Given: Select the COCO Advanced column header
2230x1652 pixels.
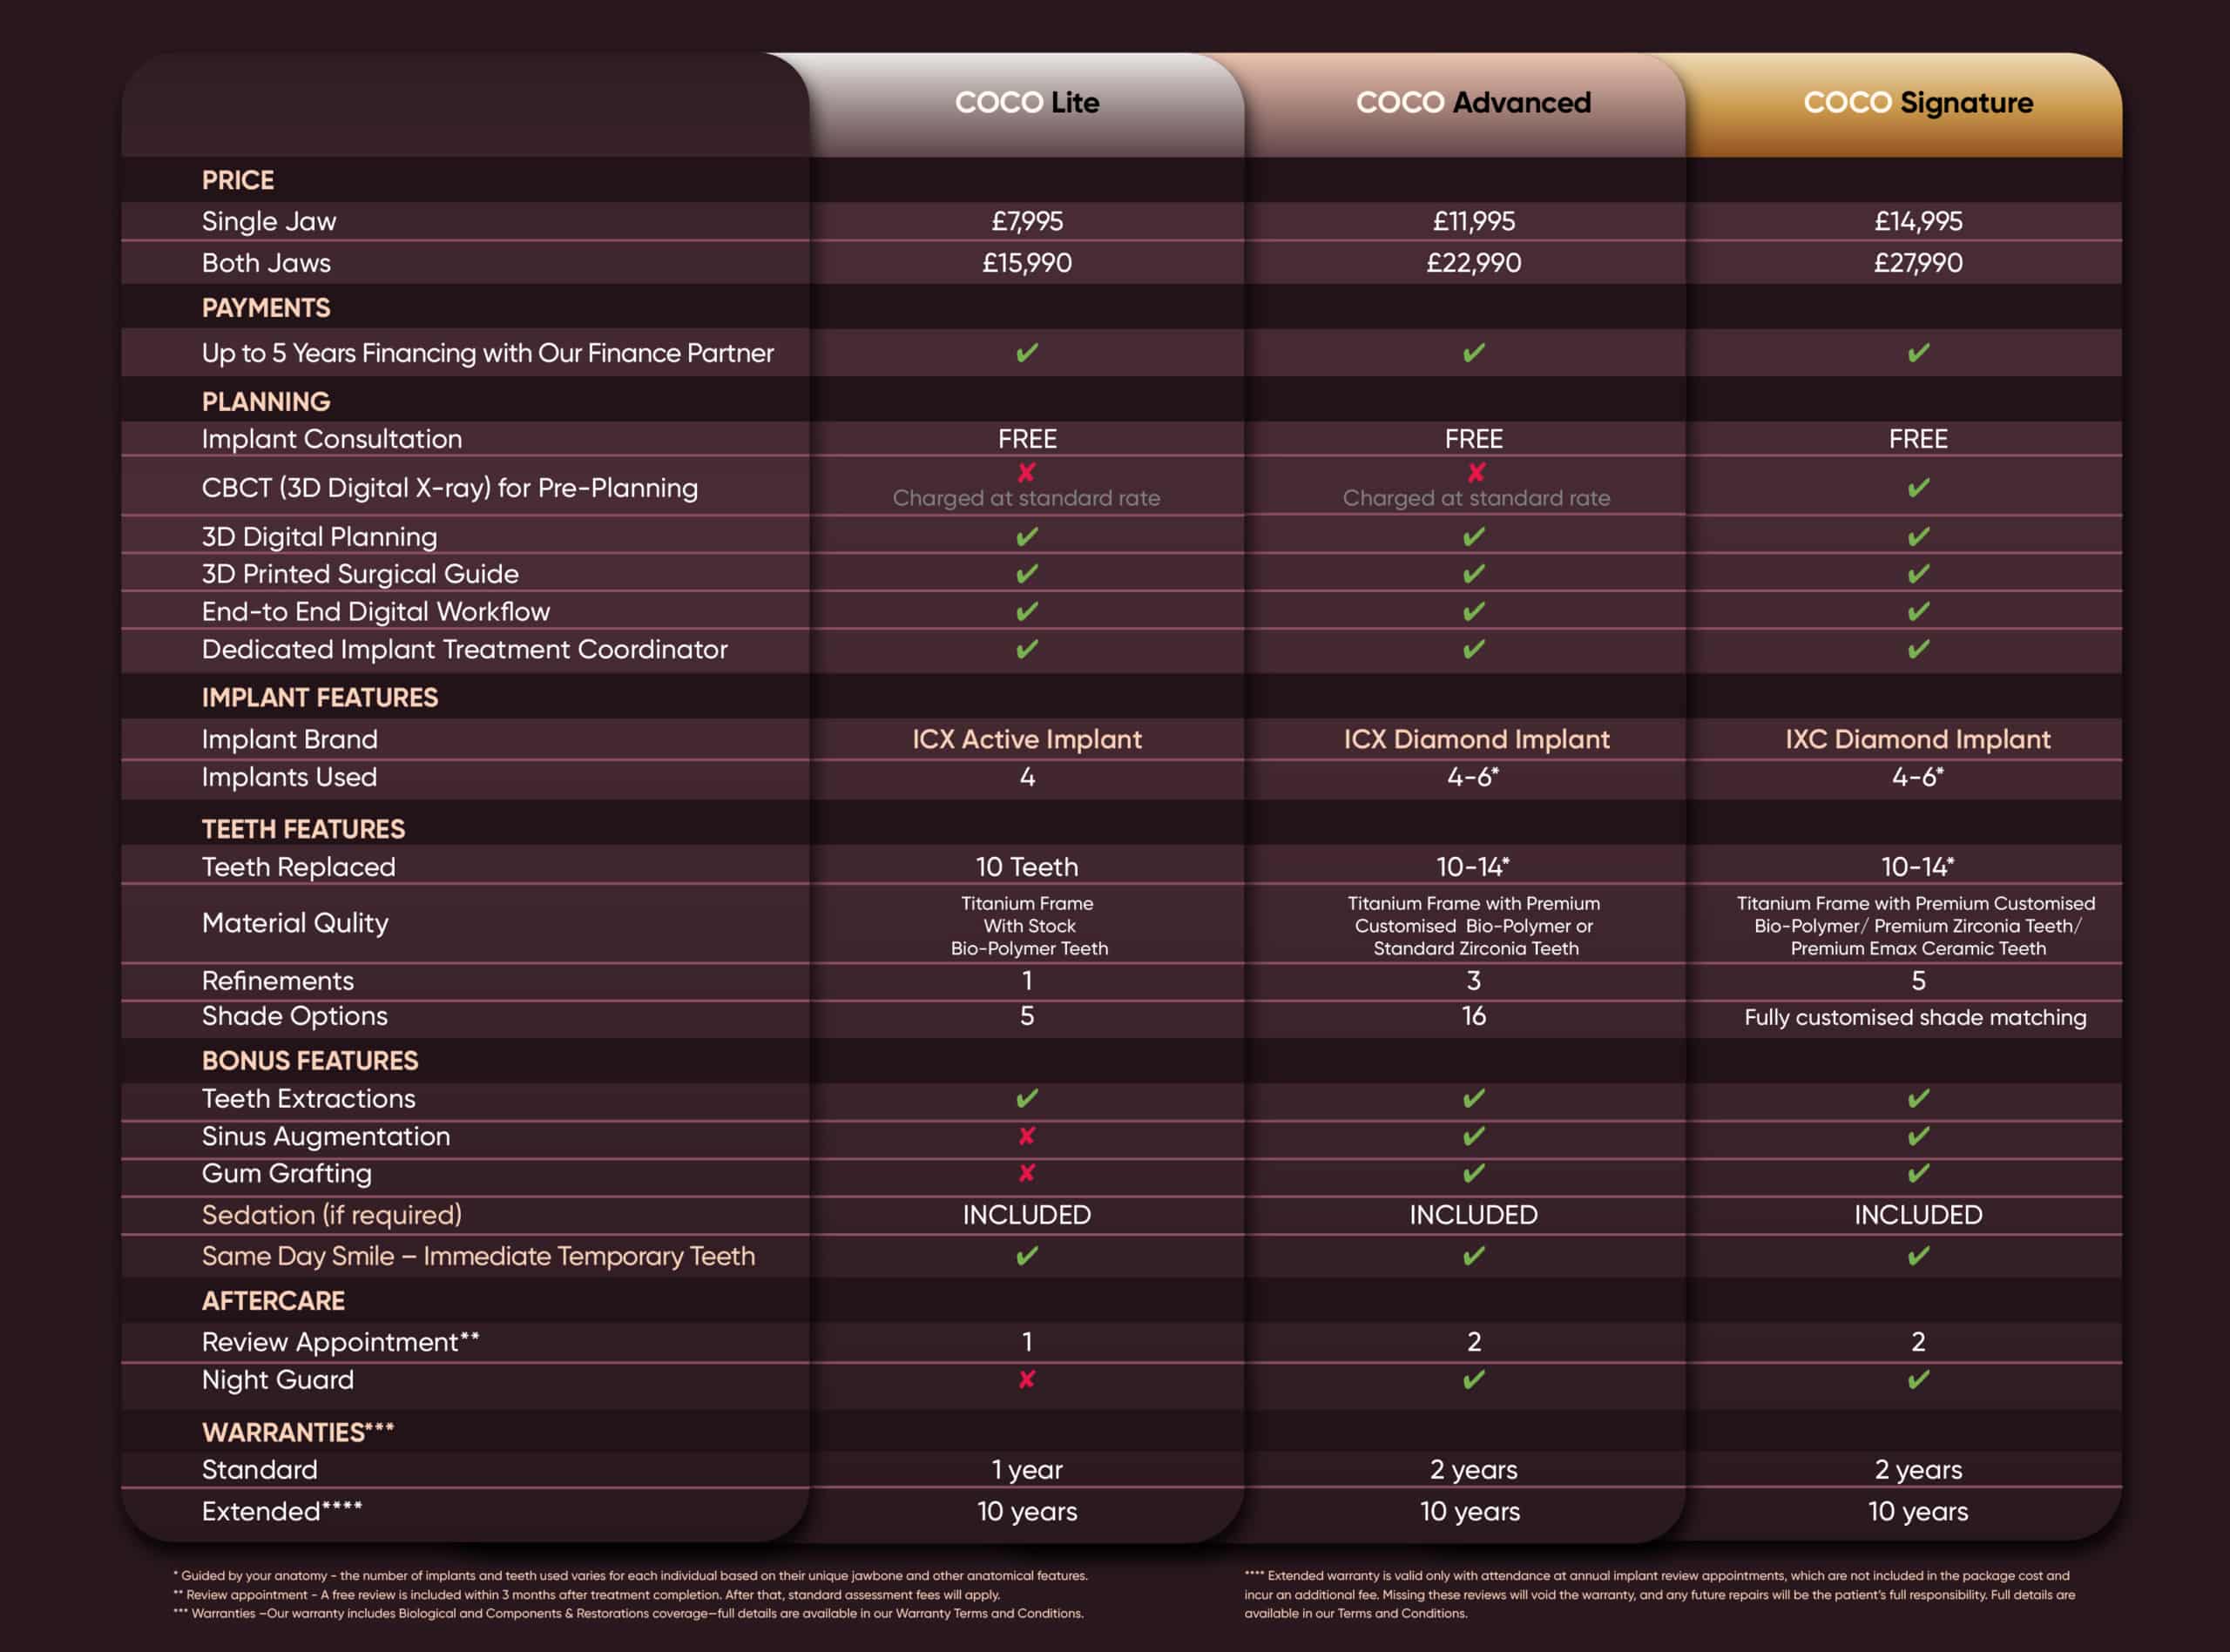Looking at the screenshot, I should pyautogui.click(x=1473, y=102).
